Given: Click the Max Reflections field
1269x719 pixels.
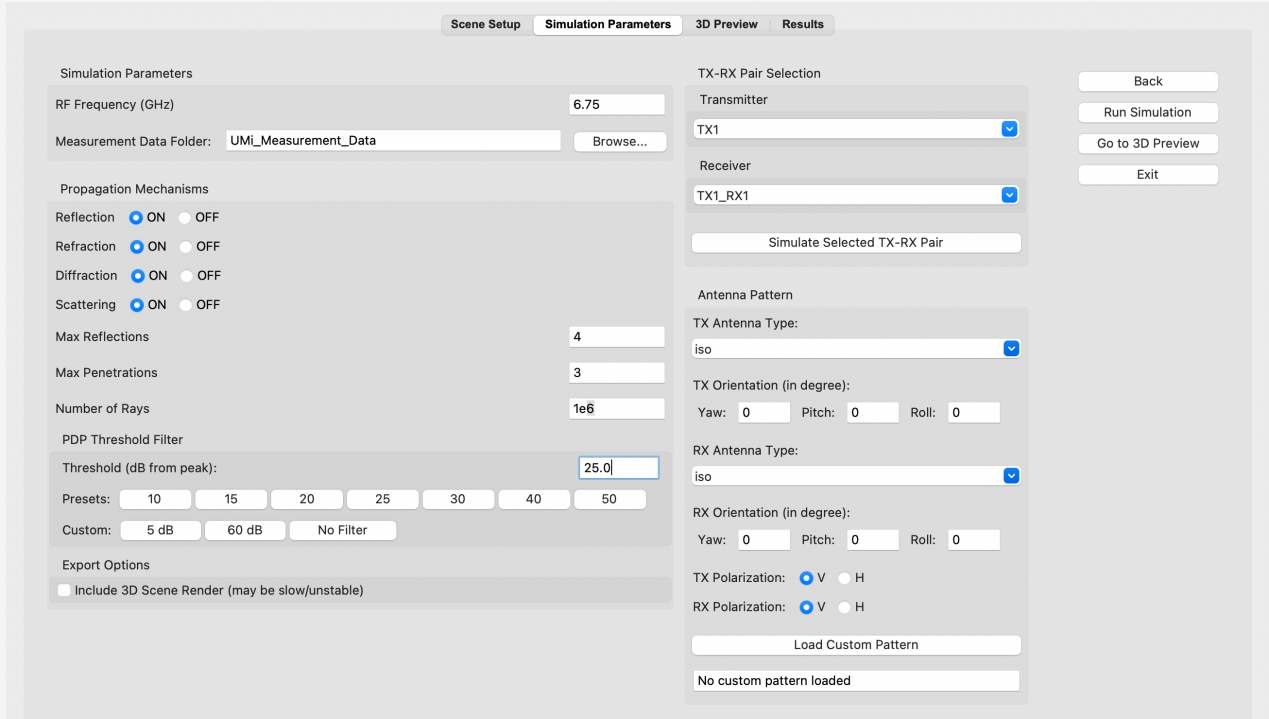Looking at the screenshot, I should point(616,337).
